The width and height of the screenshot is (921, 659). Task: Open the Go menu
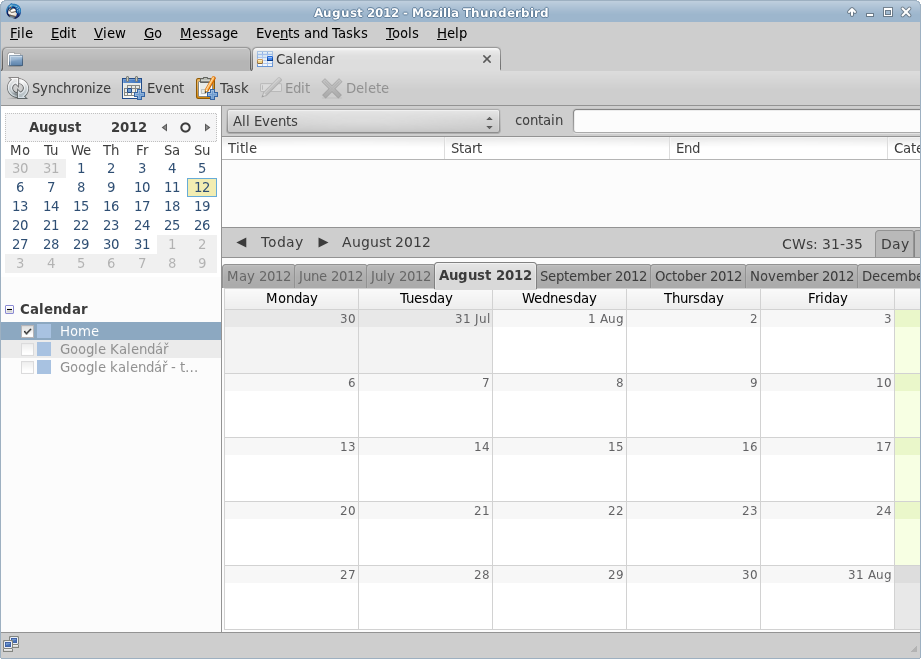click(153, 33)
